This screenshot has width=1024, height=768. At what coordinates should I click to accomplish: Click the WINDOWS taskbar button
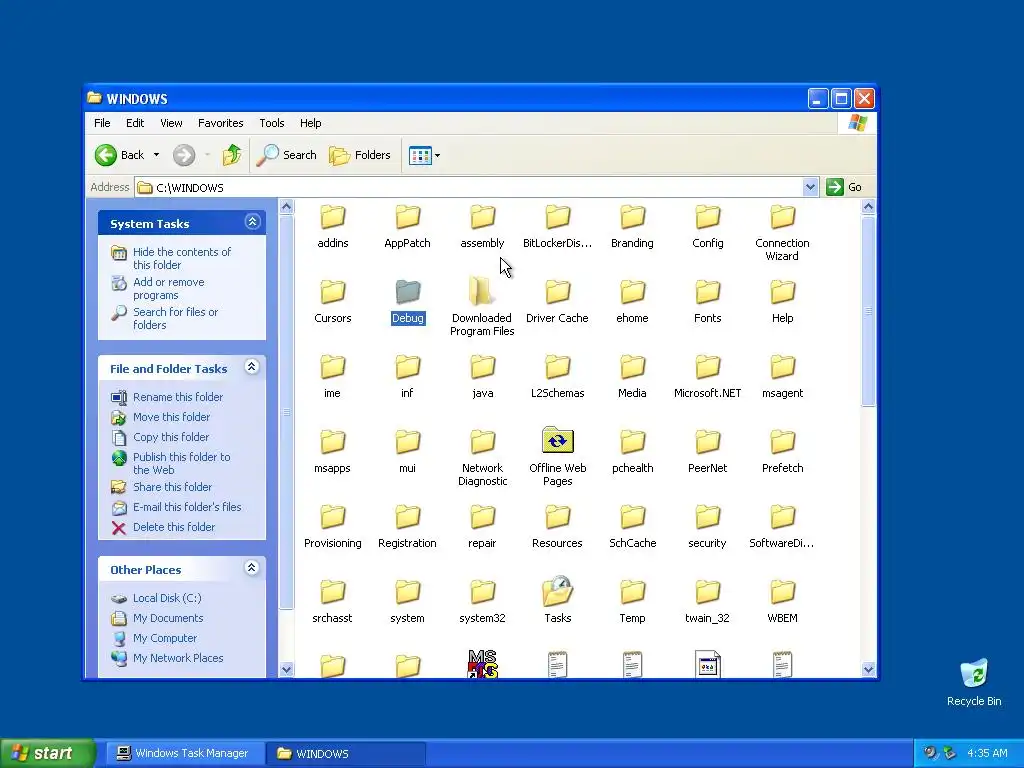pos(346,753)
